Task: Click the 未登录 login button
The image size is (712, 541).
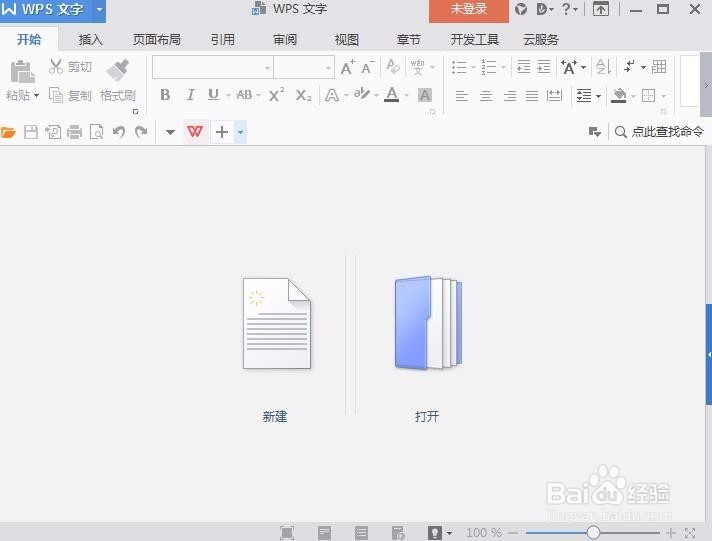Action: 469,10
